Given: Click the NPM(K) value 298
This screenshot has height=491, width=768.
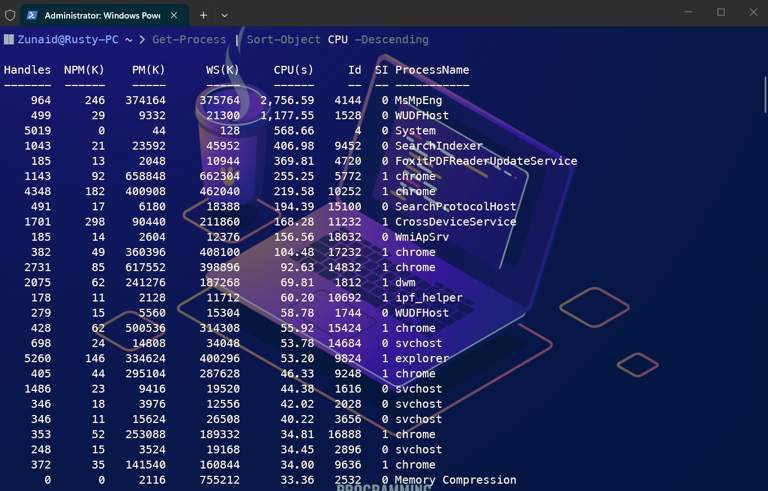Looking at the screenshot, I should click(95, 222).
